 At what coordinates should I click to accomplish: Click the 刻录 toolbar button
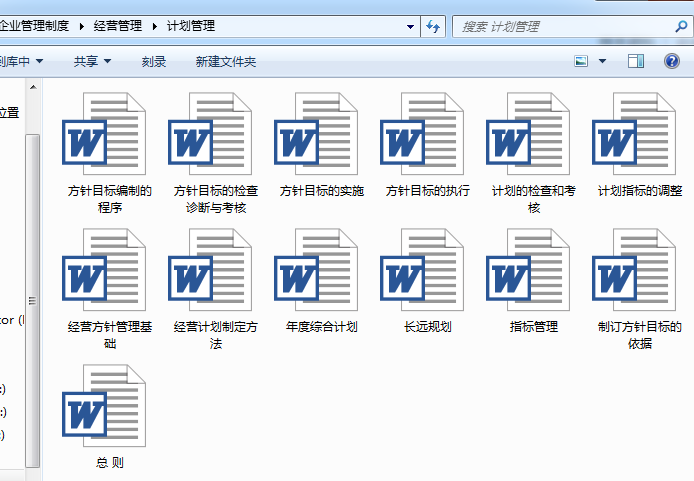[x=154, y=62]
